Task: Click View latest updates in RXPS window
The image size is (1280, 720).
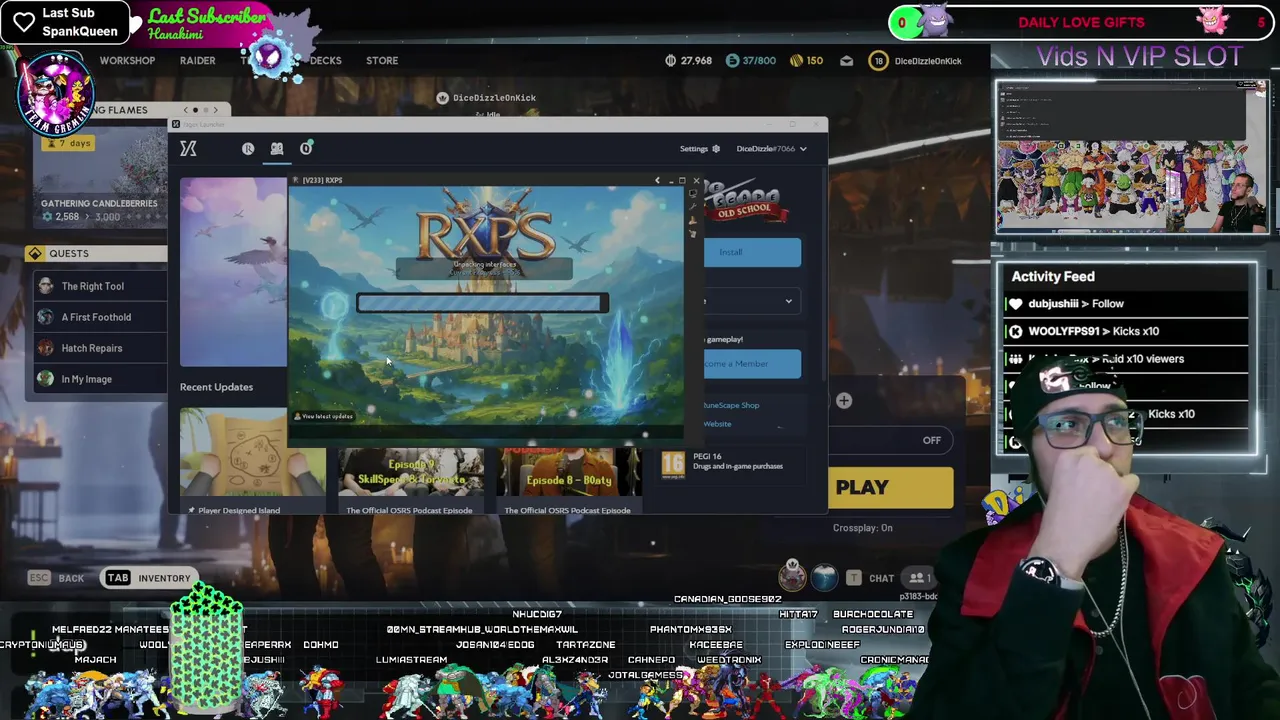Action: coord(324,416)
